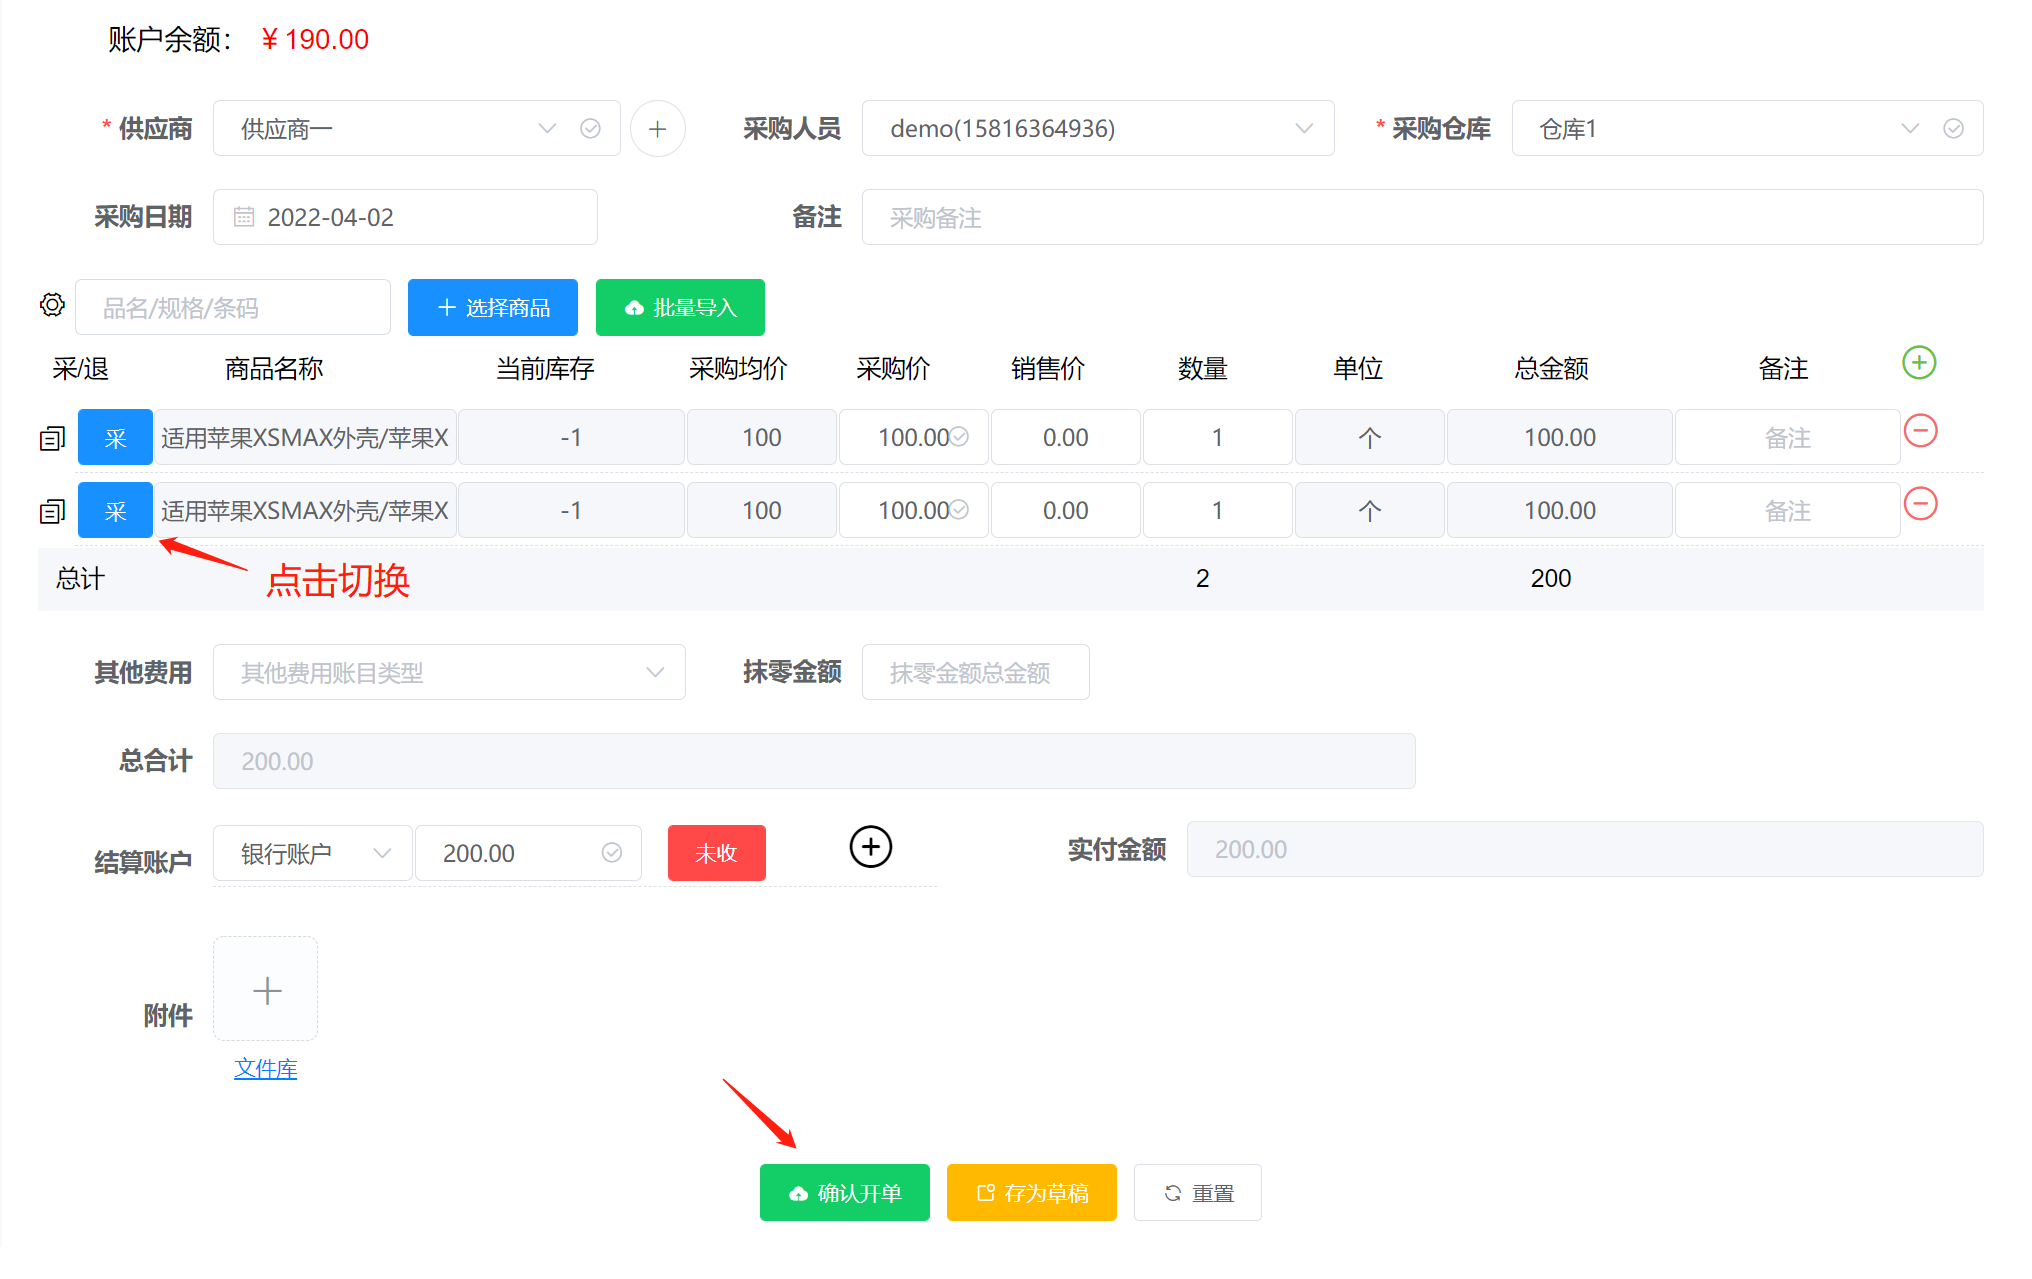Open the purchaser dropdown showing demo(15816364936)
2032x1279 pixels.
pyautogui.click(x=1098, y=128)
